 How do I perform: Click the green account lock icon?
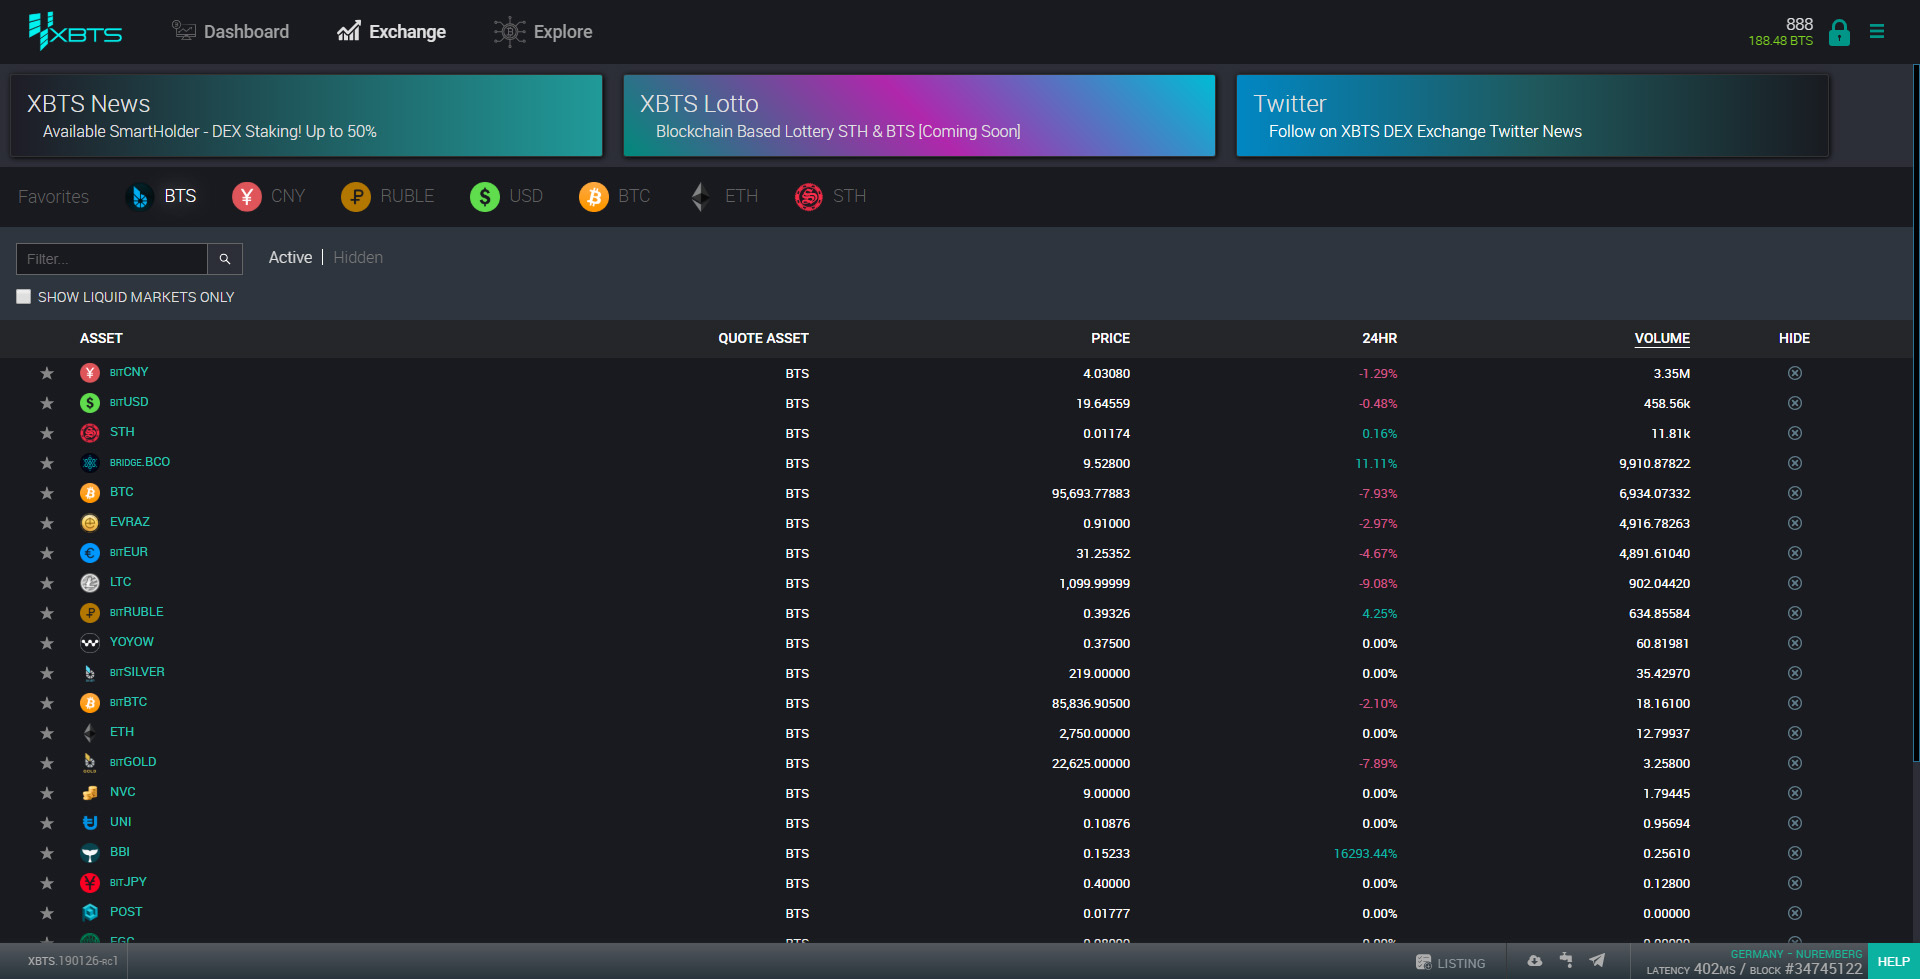(1839, 33)
